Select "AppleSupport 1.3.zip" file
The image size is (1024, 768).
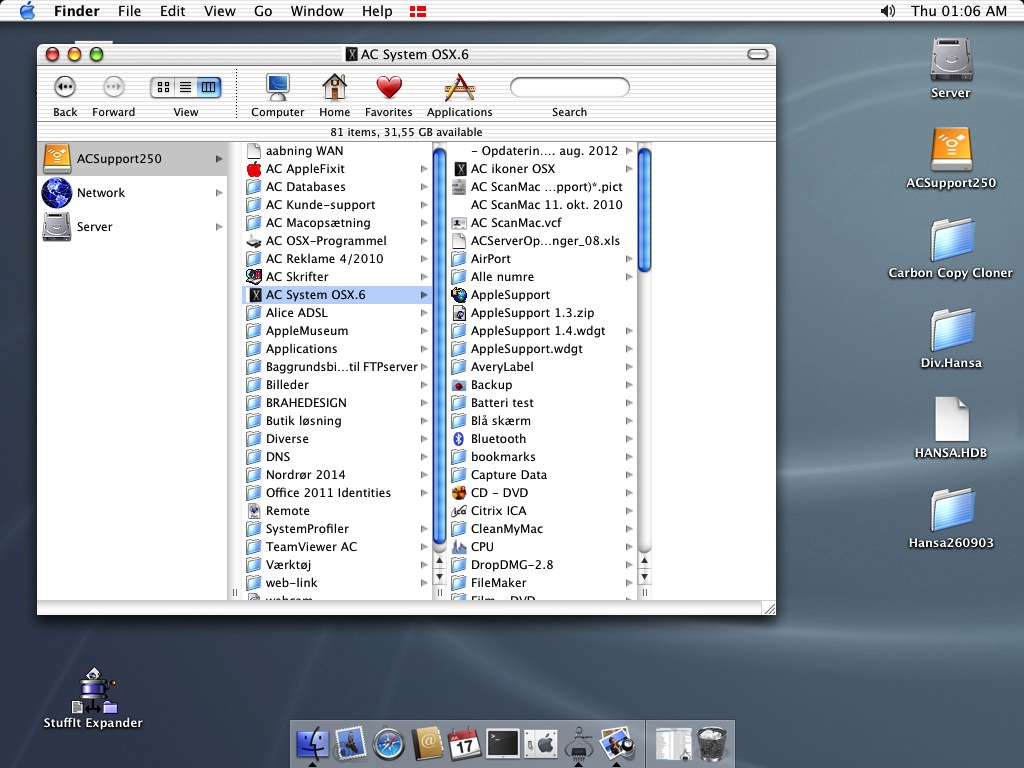point(543,313)
